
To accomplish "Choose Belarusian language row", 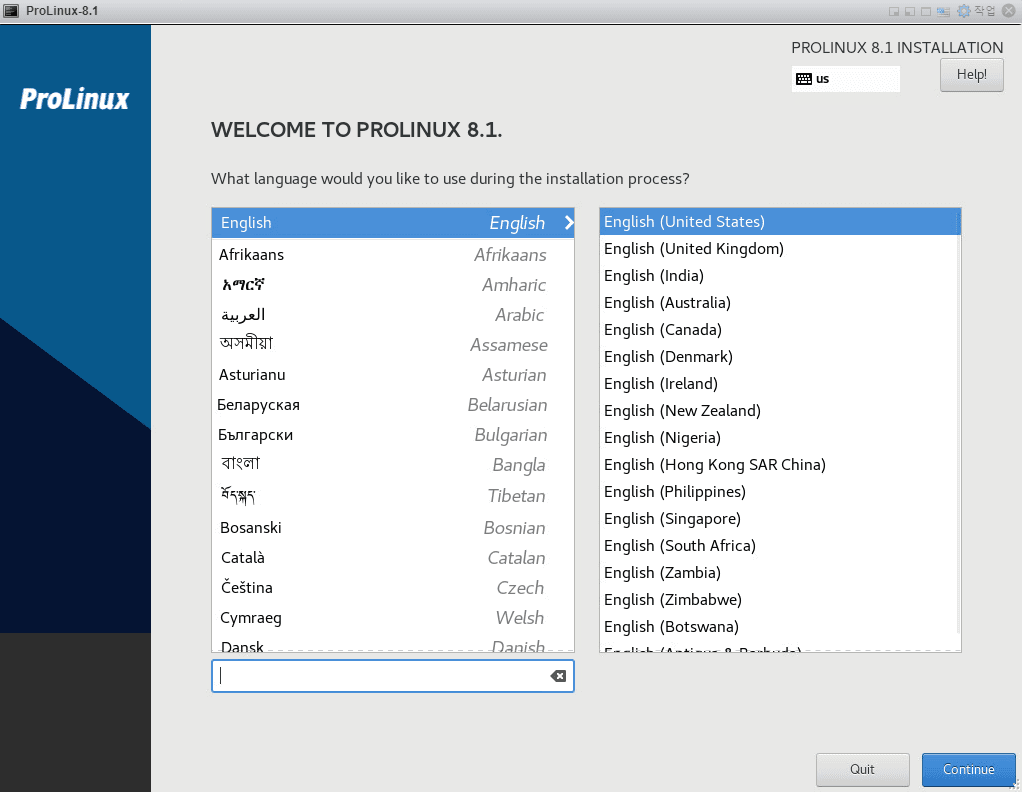I will coord(393,405).
